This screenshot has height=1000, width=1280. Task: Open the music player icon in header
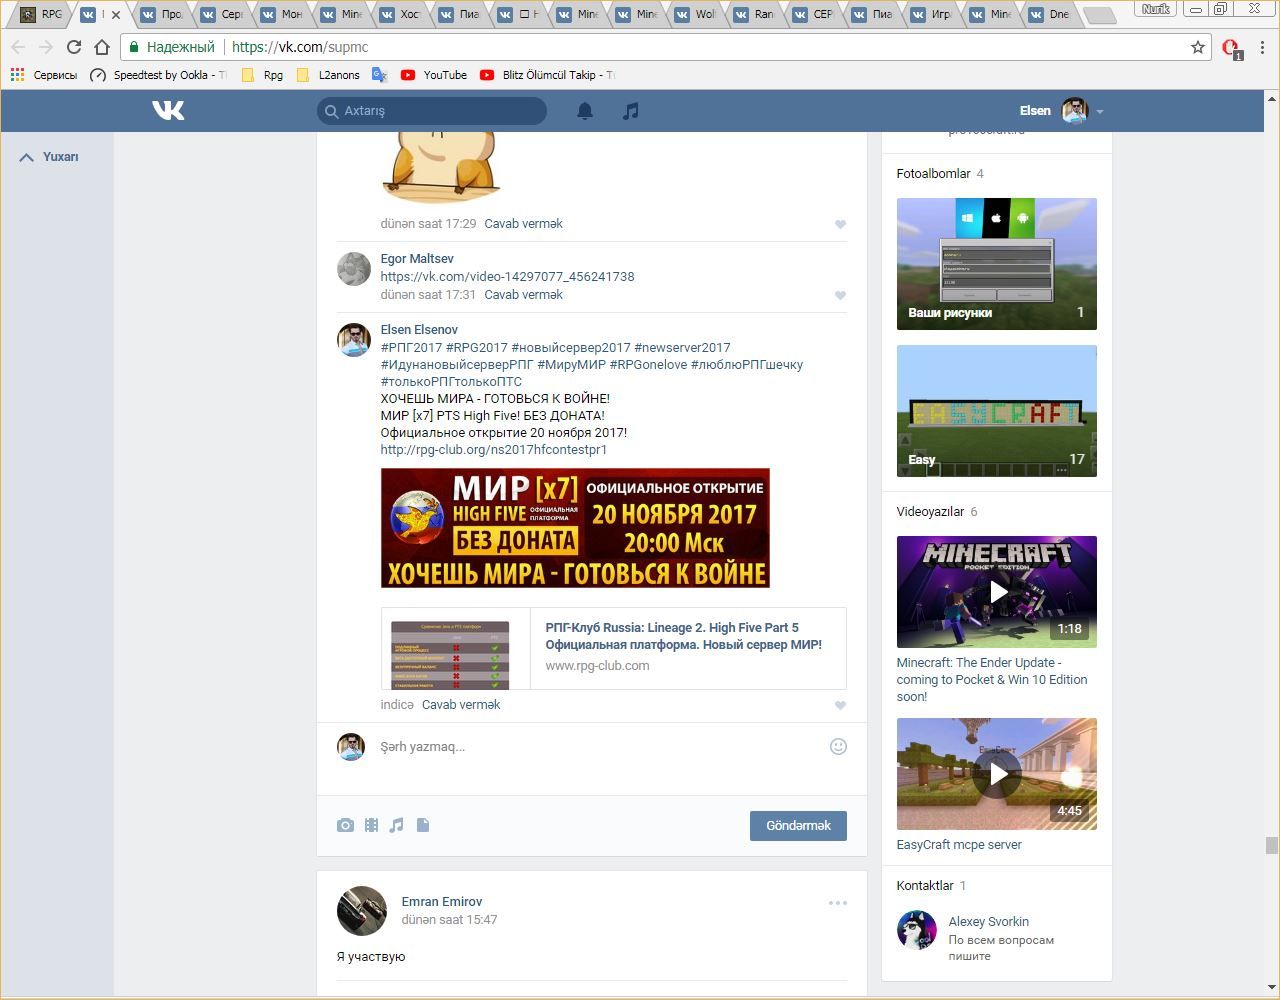(x=630, y=111)
